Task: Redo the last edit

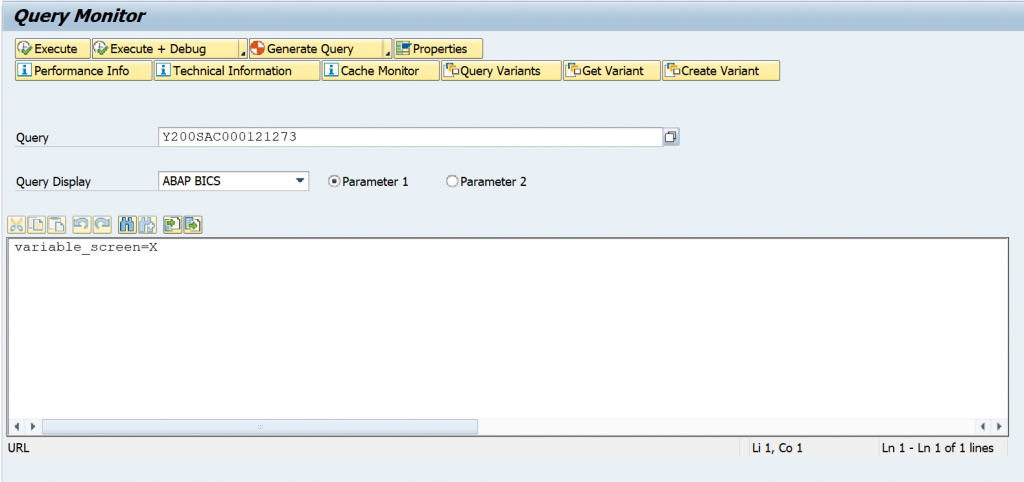Action: point(103,225)
